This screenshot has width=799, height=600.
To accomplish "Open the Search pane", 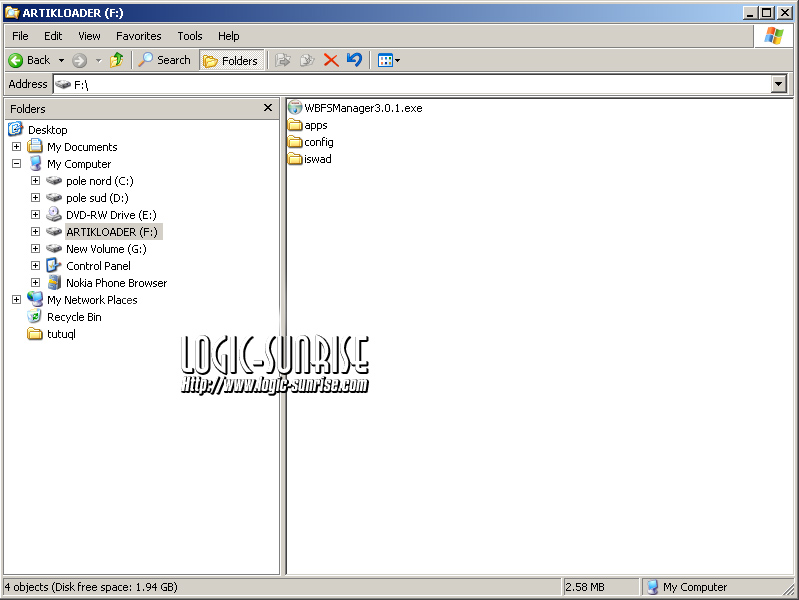I will coord(165,60).
